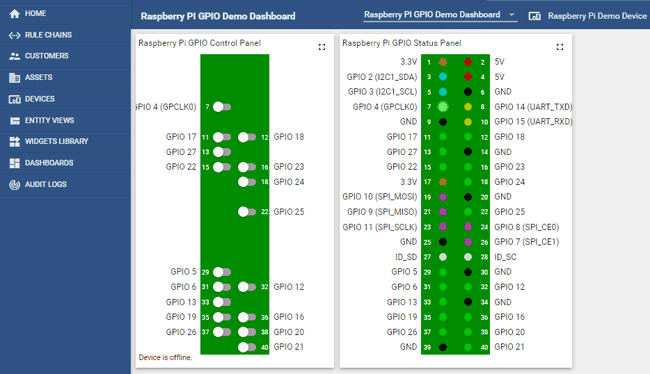The image size is (650, 374).
Task: Toggle GPIO 22 pin 15 switch
Action: pos(222,167)
